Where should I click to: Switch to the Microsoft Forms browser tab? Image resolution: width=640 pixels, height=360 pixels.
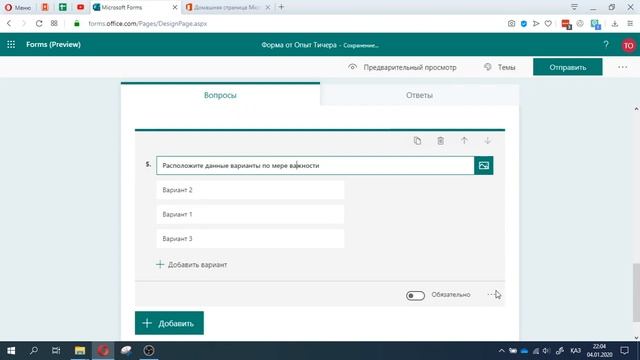point(131,7)
